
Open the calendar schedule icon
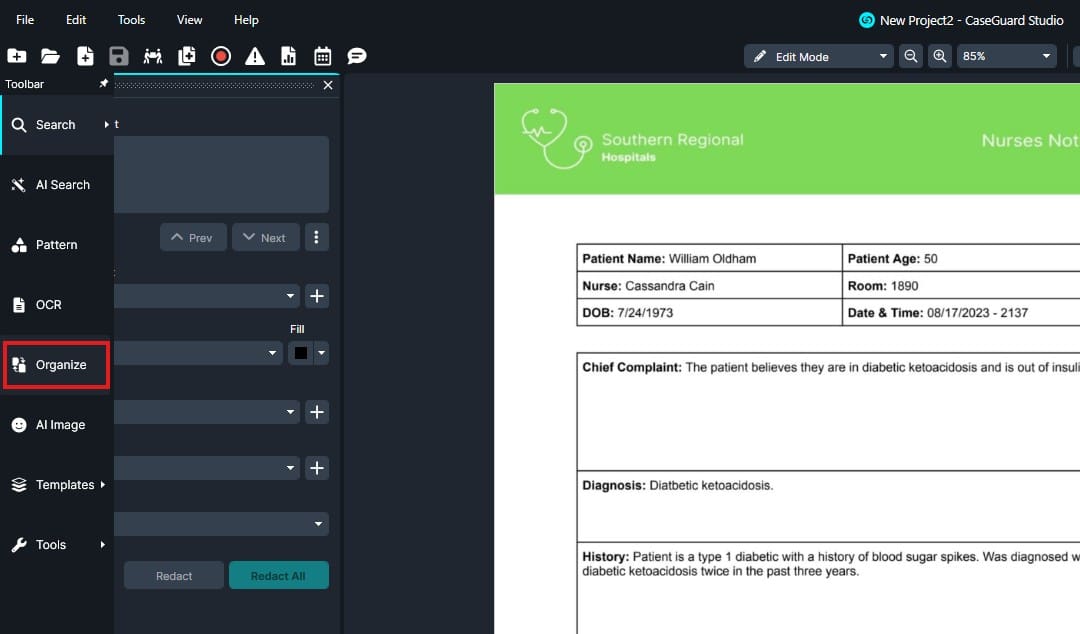322,56
